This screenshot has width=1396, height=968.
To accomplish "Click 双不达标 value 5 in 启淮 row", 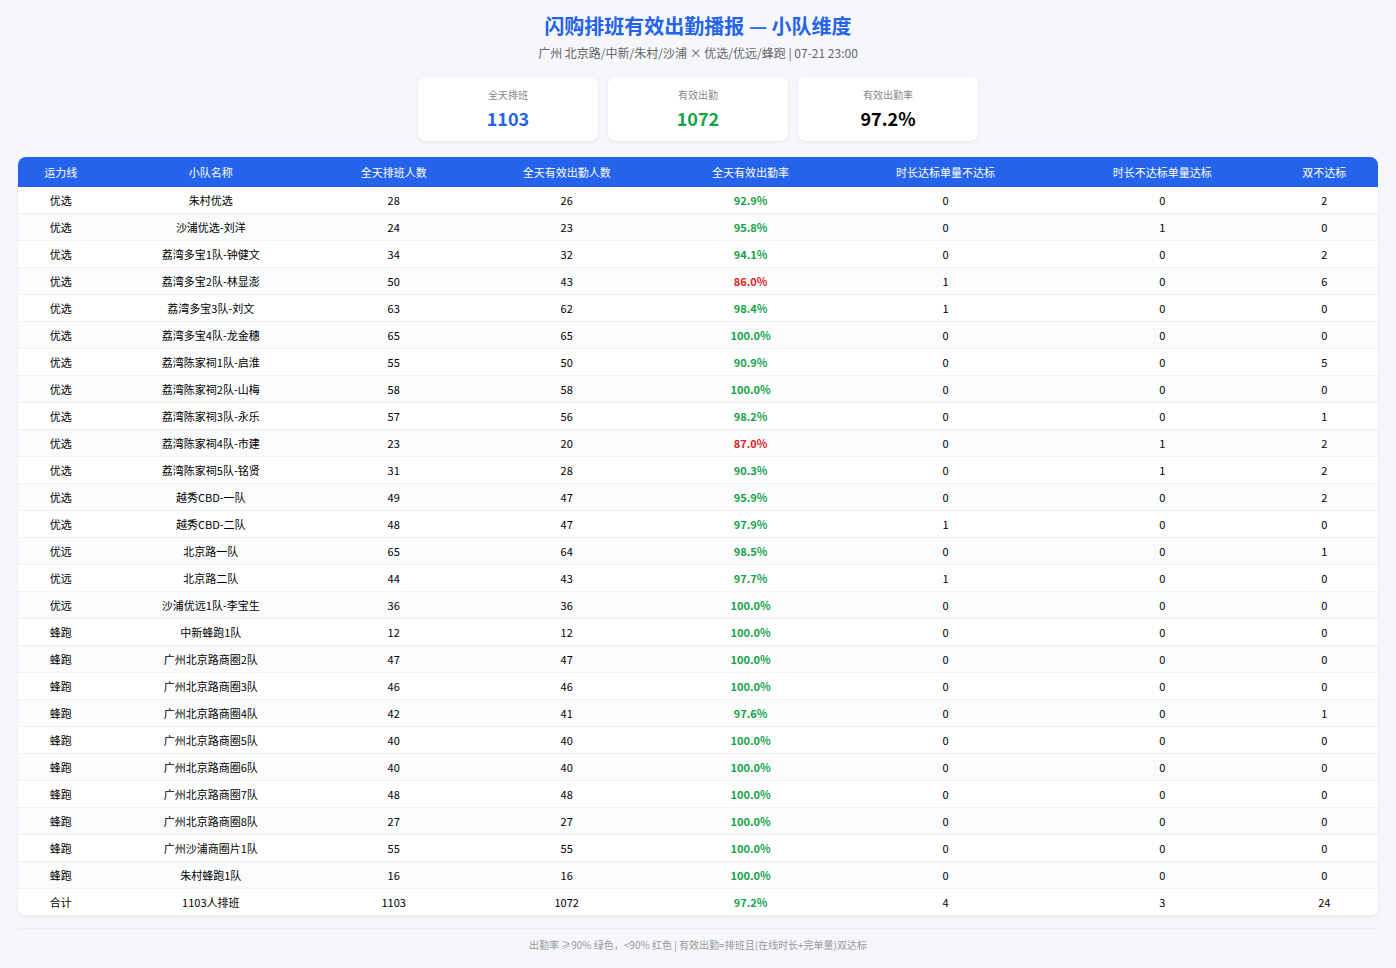I will click(1324, 363).
